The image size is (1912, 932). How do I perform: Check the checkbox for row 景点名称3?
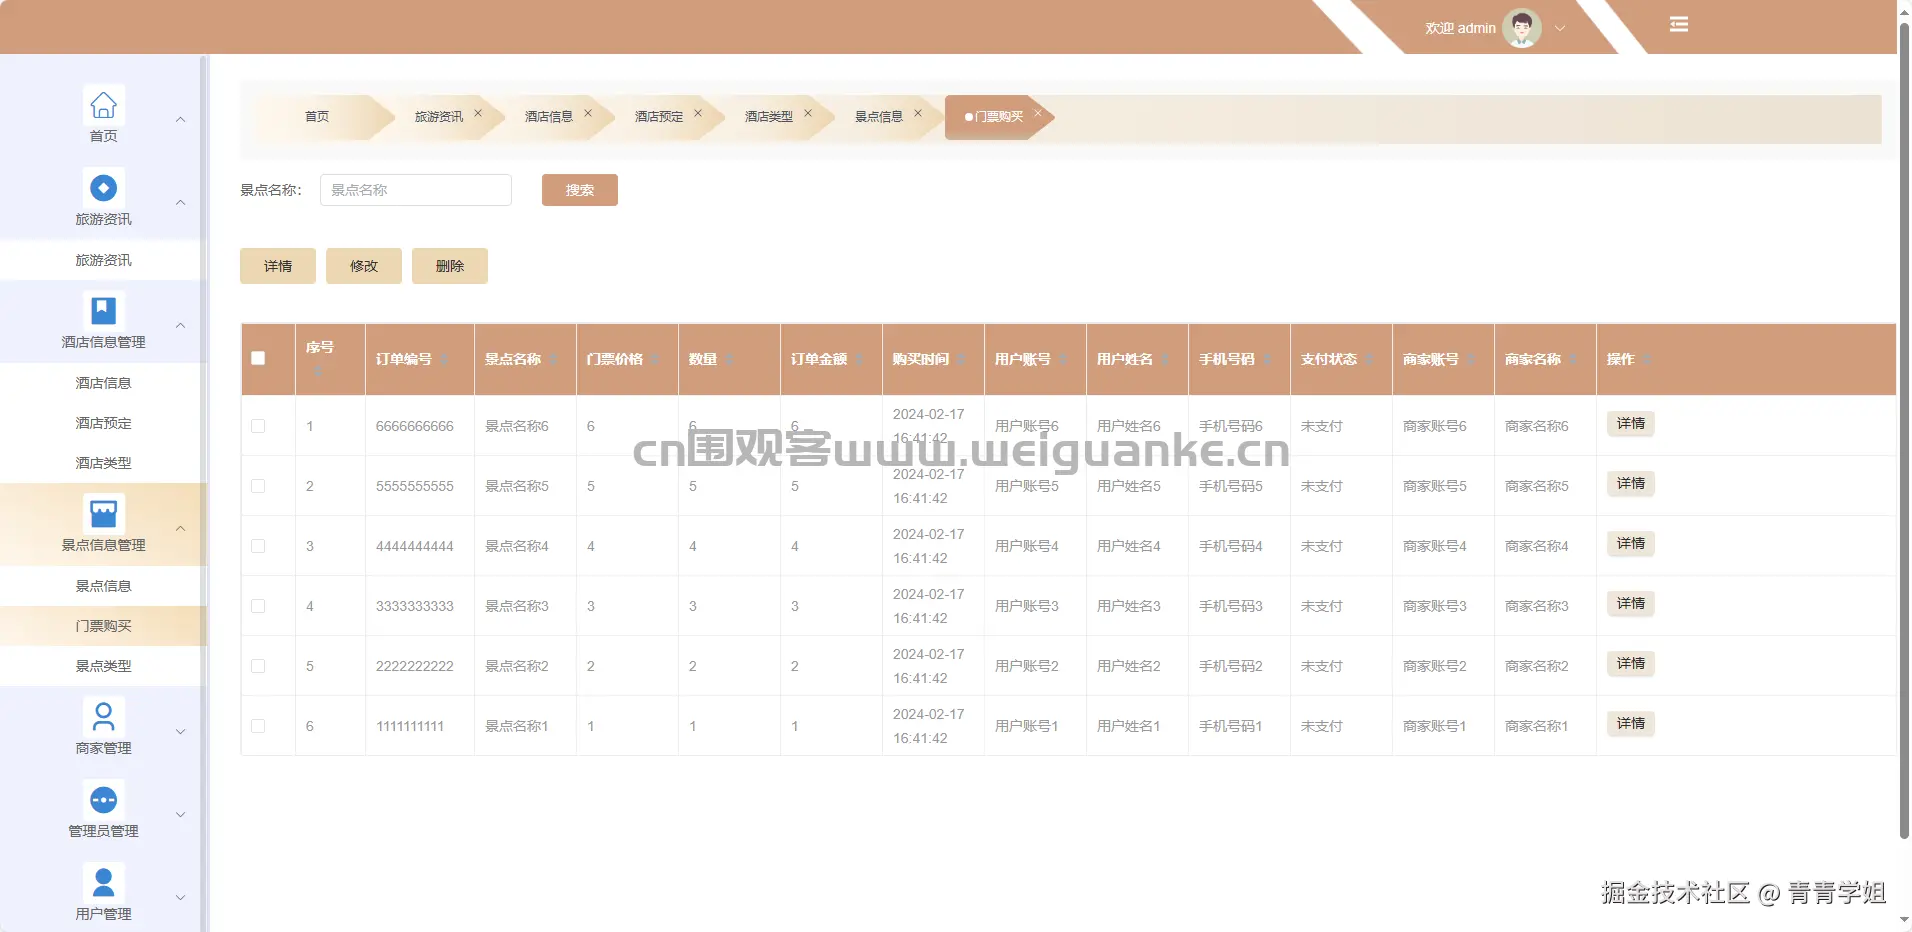pos(259,606)
